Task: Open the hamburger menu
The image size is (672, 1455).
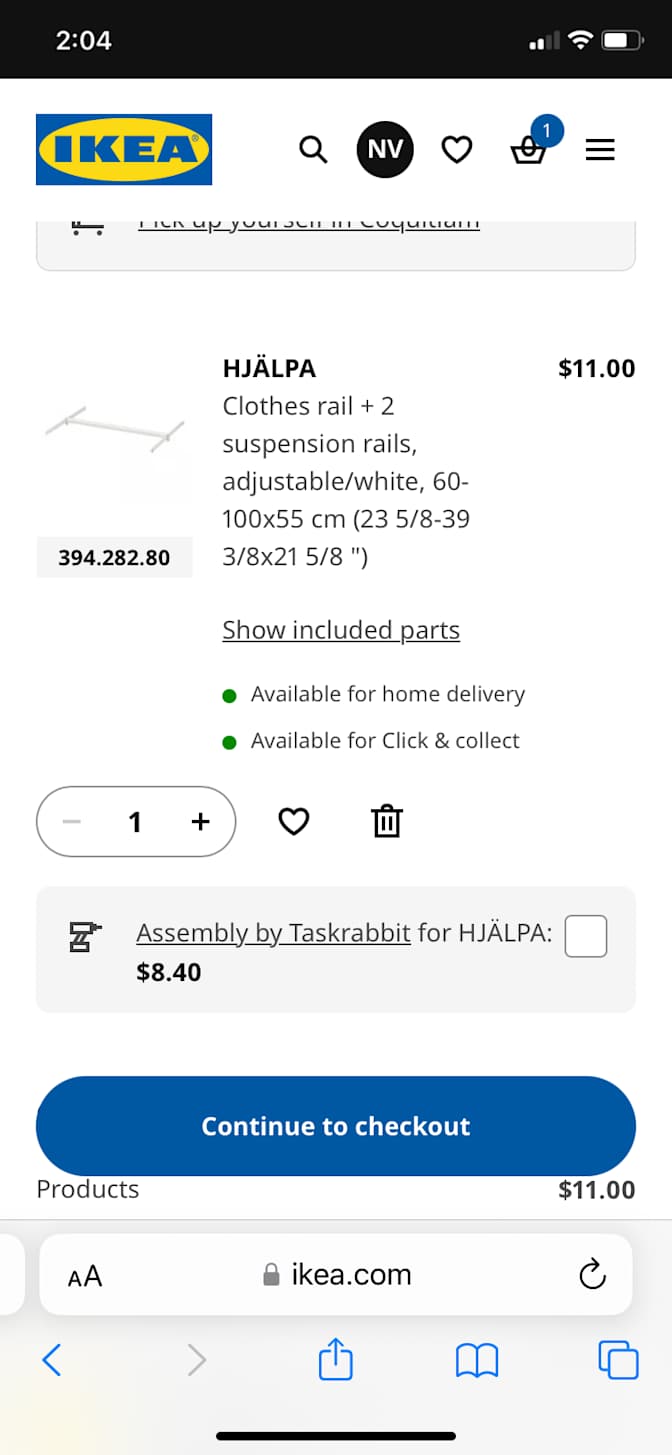Action: 600,151
